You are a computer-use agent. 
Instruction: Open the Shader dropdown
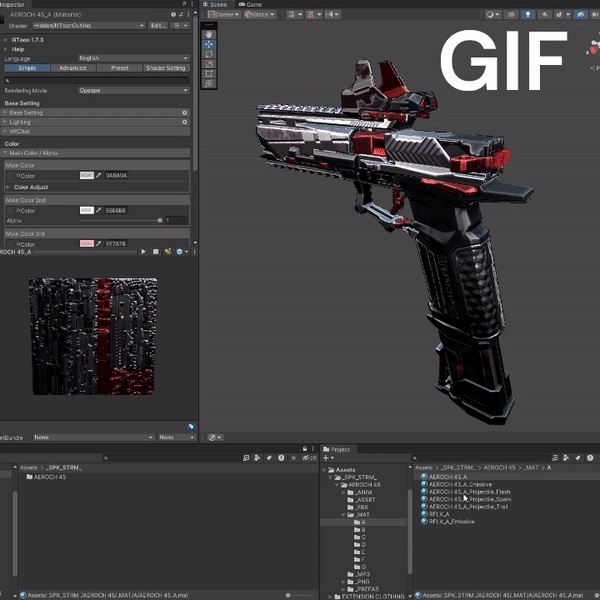click(89, 25)
